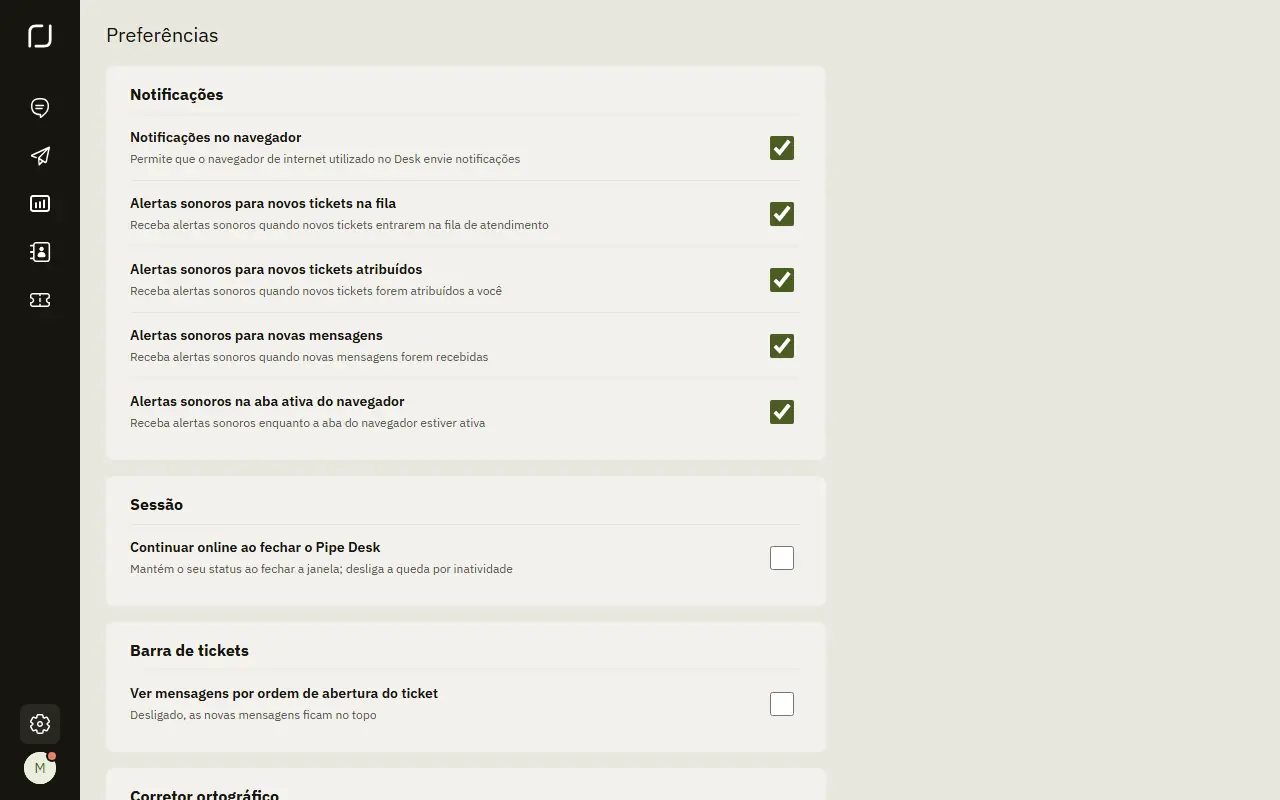The height and width of the screenshot is (800, 1280).
Task: Click the Notificações section heading
Action: coord(177,95)
